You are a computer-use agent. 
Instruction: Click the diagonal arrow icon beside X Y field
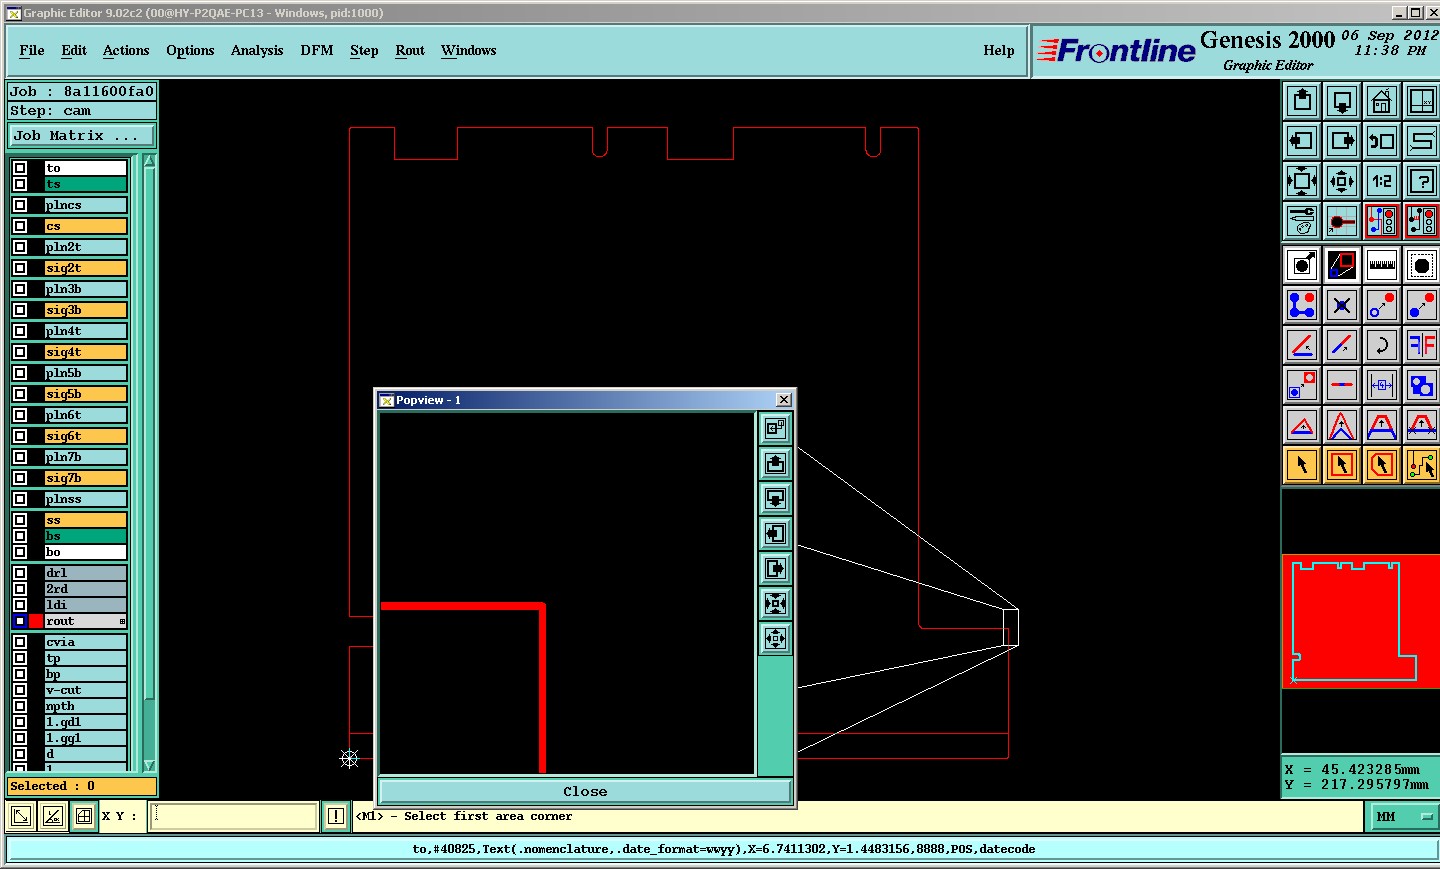[20, 816]
